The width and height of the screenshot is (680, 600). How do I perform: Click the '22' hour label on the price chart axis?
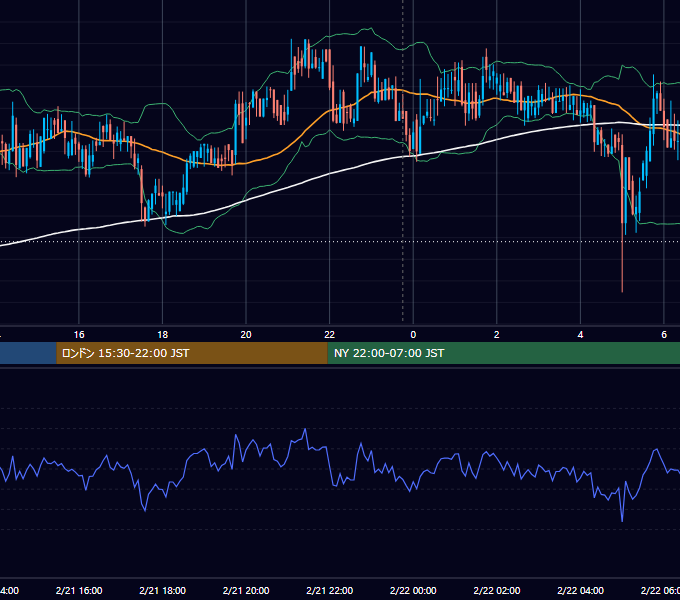tap(330, 335)
